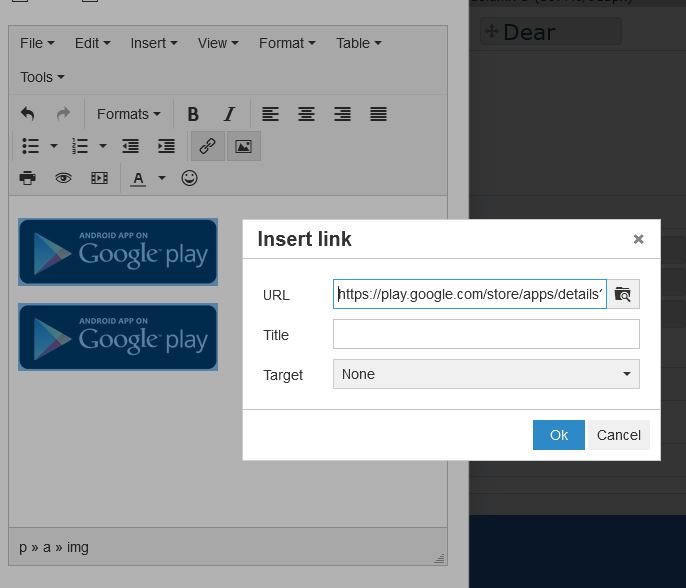This screenshot has height=588, width=686.
Task: Click the insert video media icon
Action: 99,178
